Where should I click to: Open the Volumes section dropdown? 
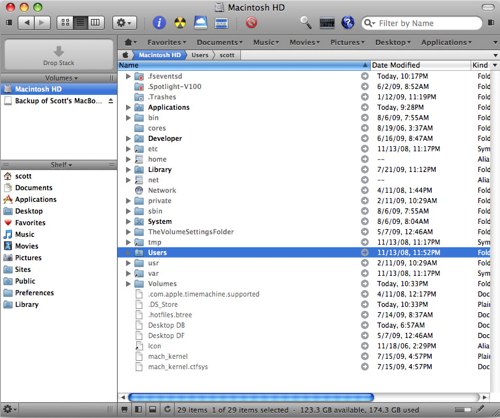(x=61, y=78)
